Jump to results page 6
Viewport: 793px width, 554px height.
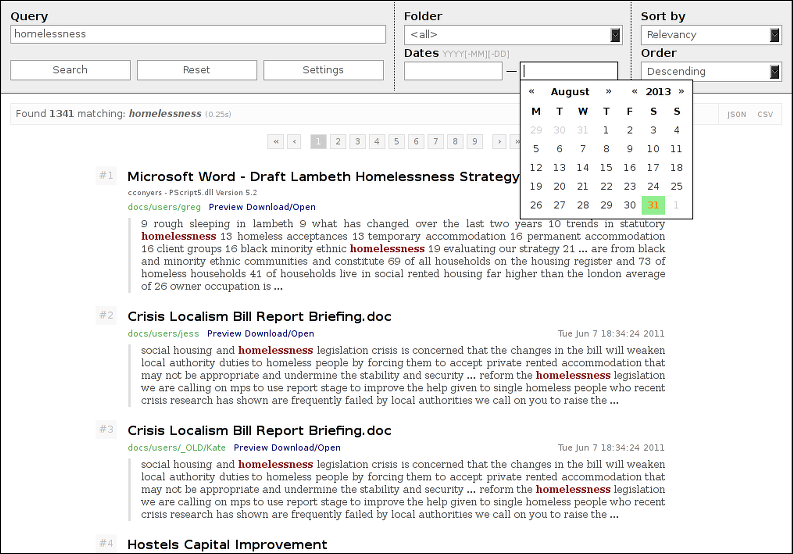tap(416, 142)
